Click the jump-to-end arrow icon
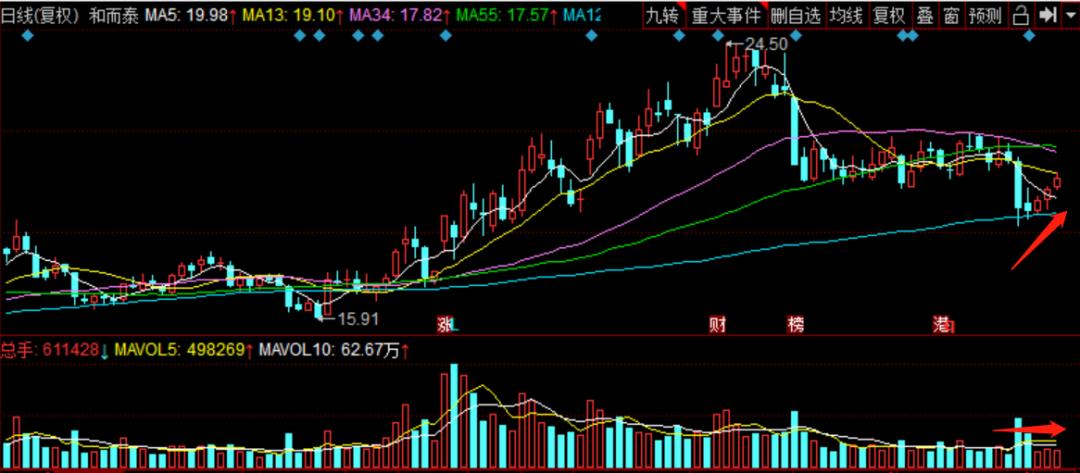The image size is (1080, 473). 1047,15
